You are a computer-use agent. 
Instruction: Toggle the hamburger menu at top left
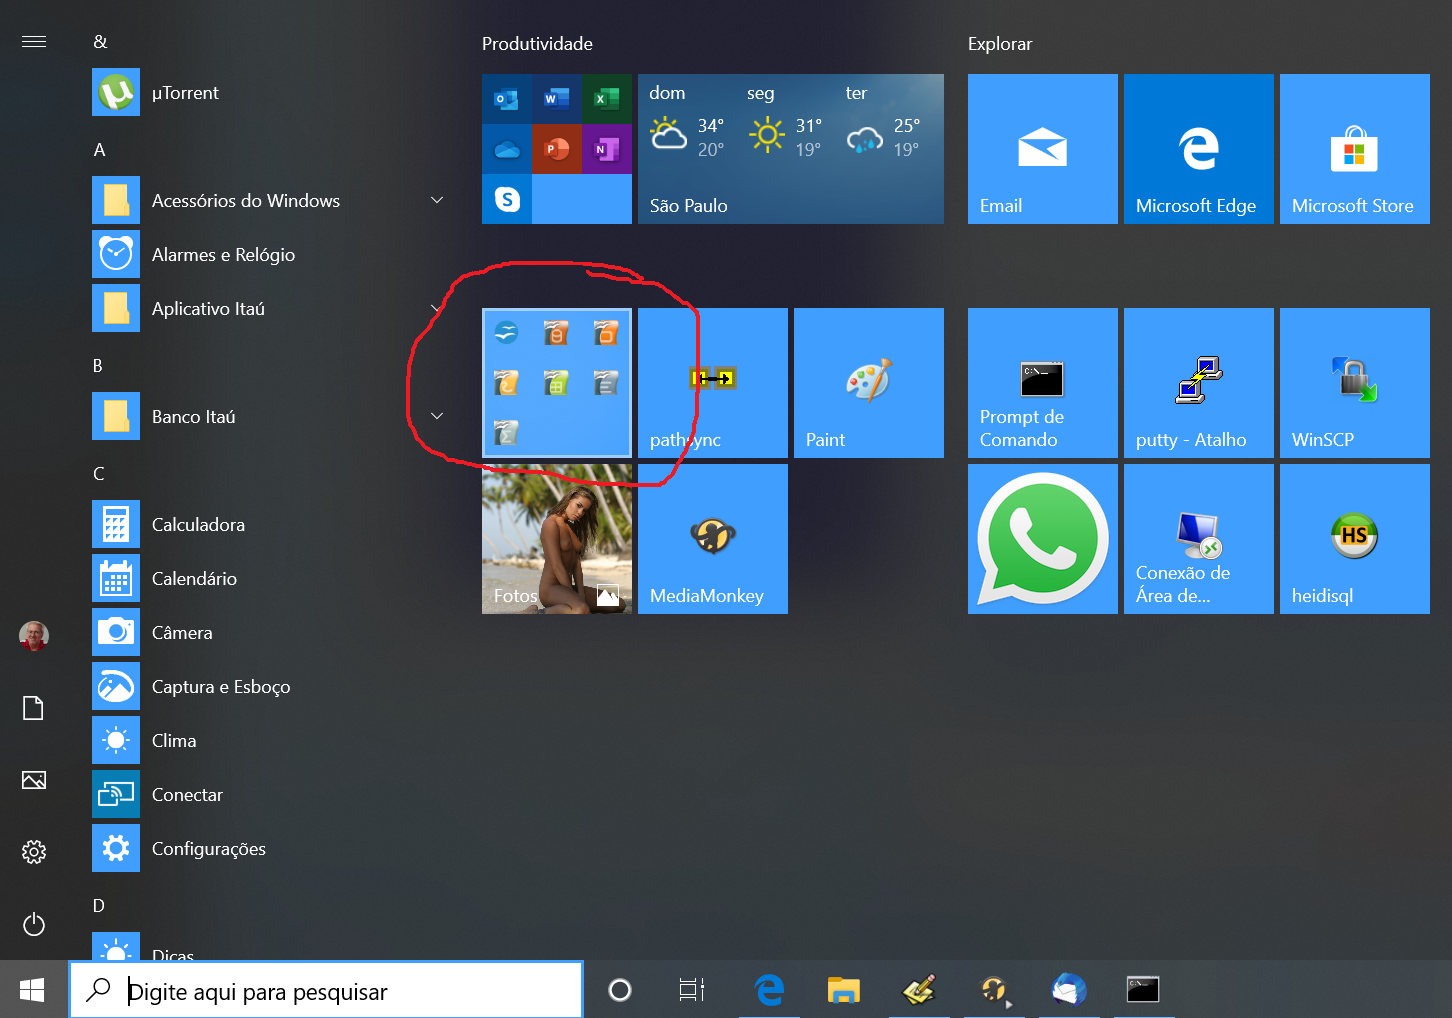click(x=34, y=41)
